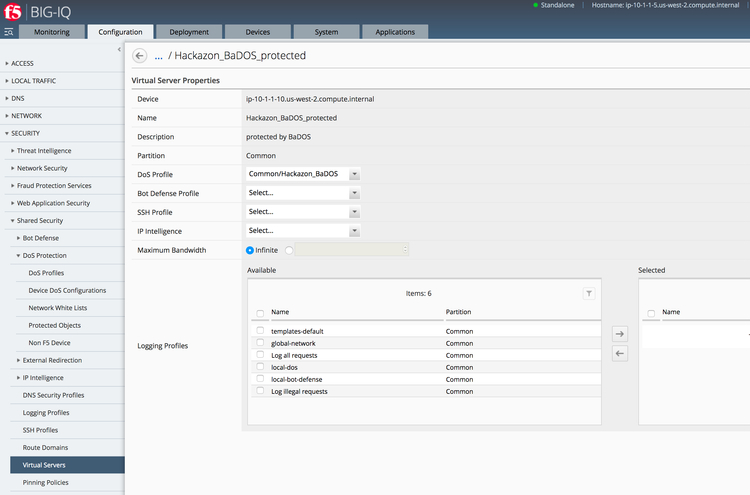Go to Logging Profiles in sidebar
The image size is (750, 495).
pos(46,412)
